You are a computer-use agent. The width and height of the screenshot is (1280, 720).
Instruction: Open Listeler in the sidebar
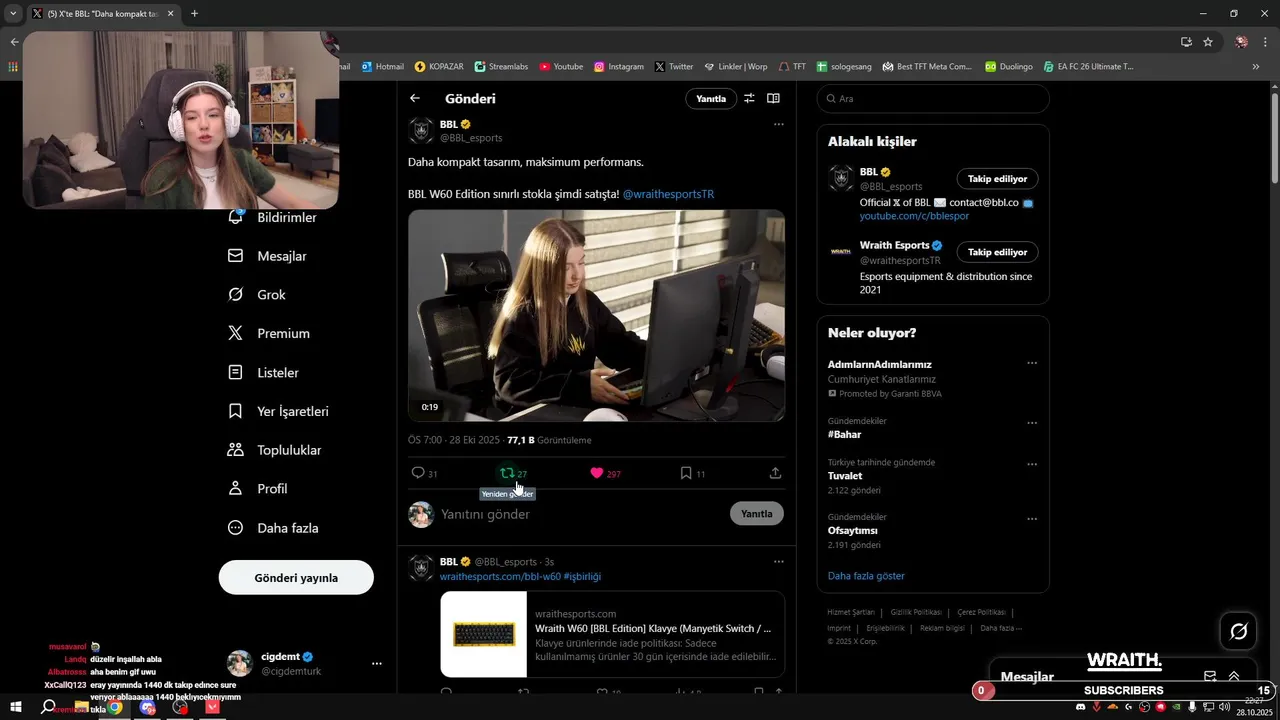coord(263,373)
